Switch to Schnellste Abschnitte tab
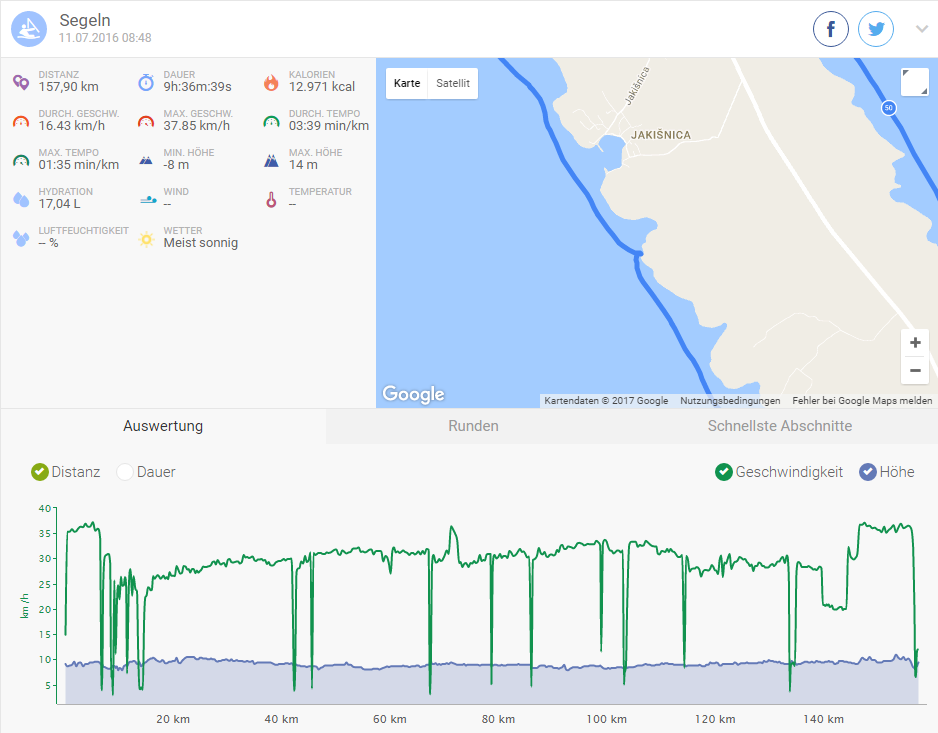This screenshot has height=733, width=938. point(779,426)
